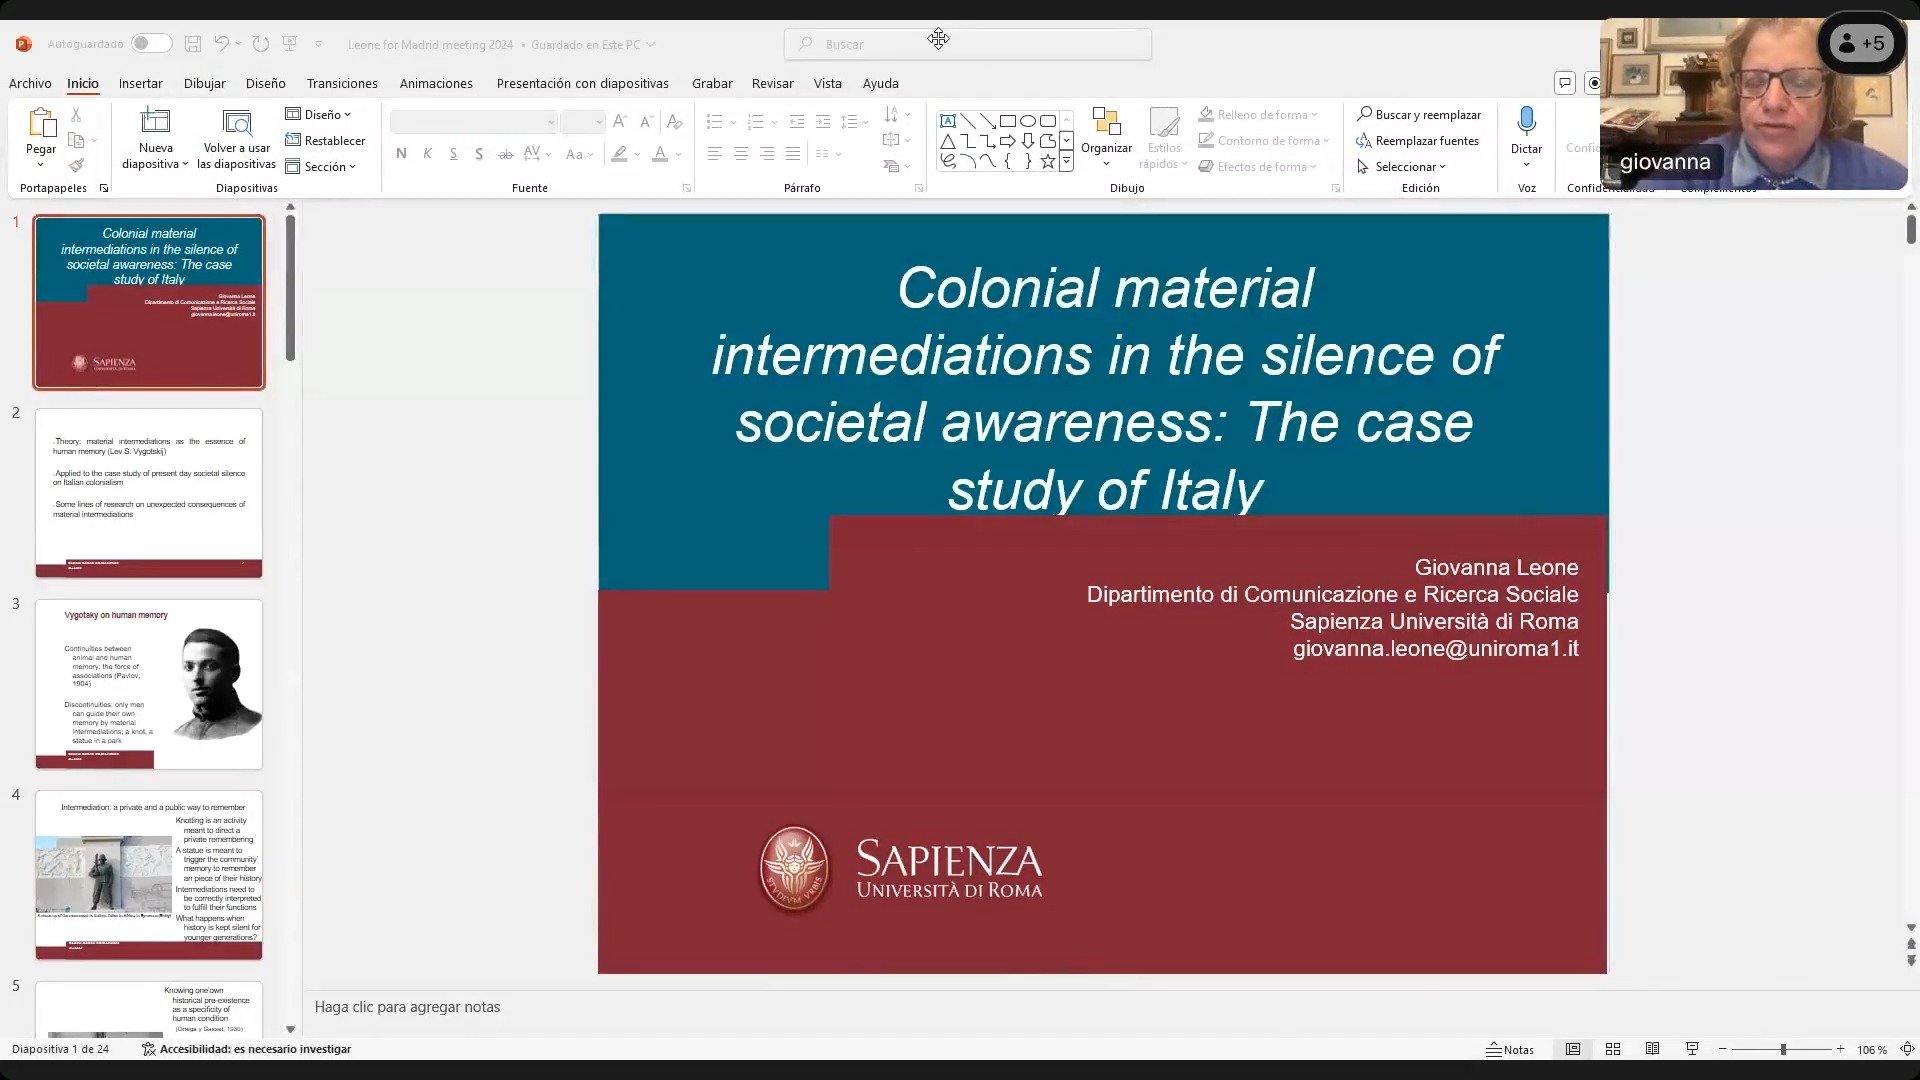Click the Restablecer button
The height and width of the screenshot is (1080, 1920).
click(325, 141)
